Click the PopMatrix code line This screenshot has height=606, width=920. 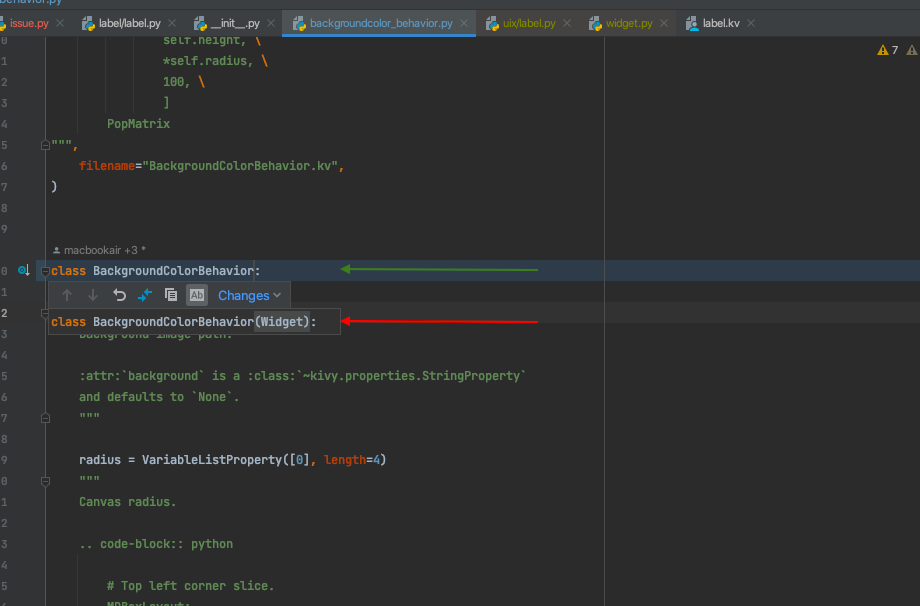pyautogui.click(x=138, y=124)
